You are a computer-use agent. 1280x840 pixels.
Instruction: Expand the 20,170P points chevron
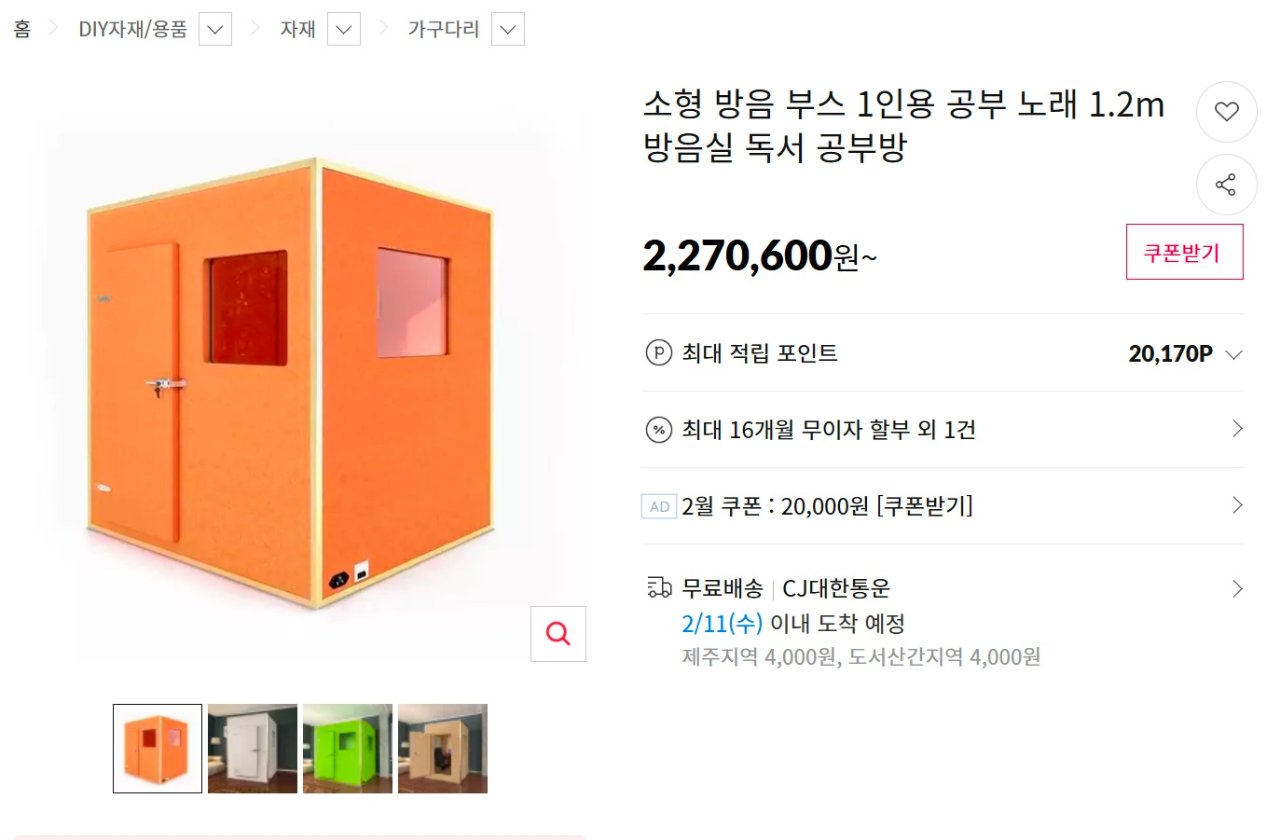coord(1234,354)
